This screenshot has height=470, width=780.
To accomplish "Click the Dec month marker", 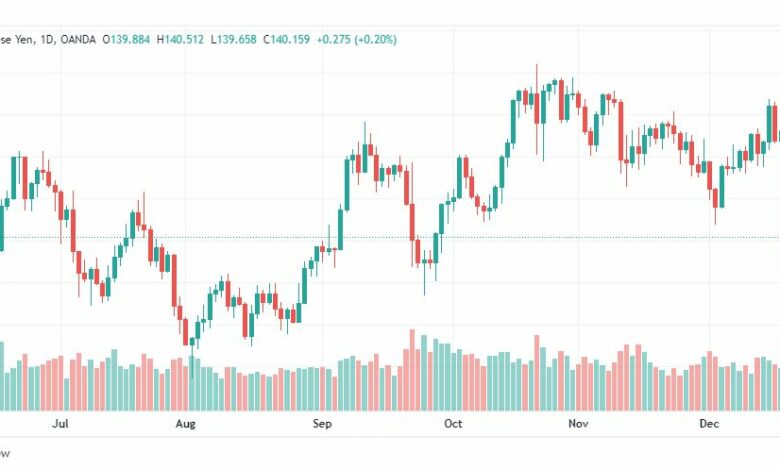I will (709, 424).
